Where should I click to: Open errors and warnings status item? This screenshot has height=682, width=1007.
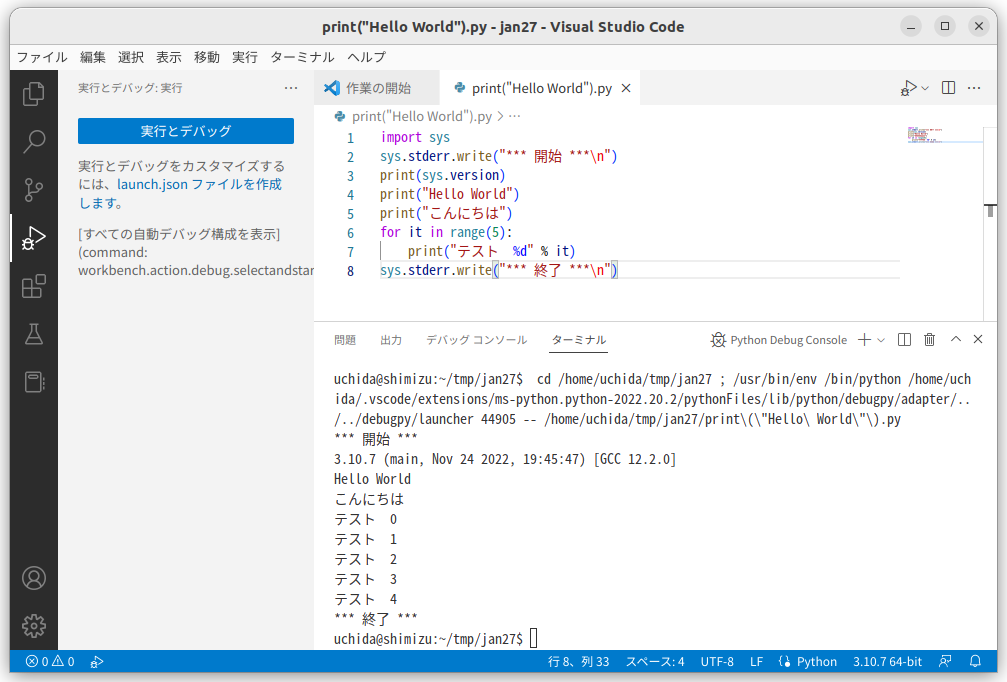[50, 661]
